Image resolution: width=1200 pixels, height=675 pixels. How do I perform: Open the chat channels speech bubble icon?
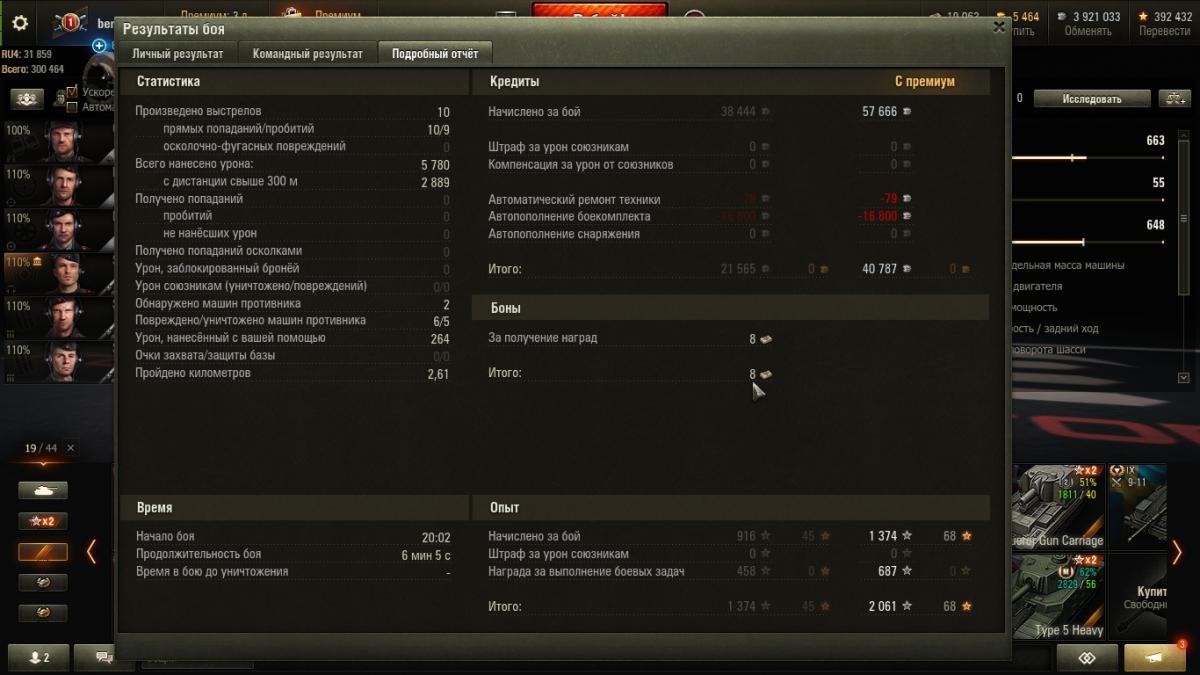point(103,657)
